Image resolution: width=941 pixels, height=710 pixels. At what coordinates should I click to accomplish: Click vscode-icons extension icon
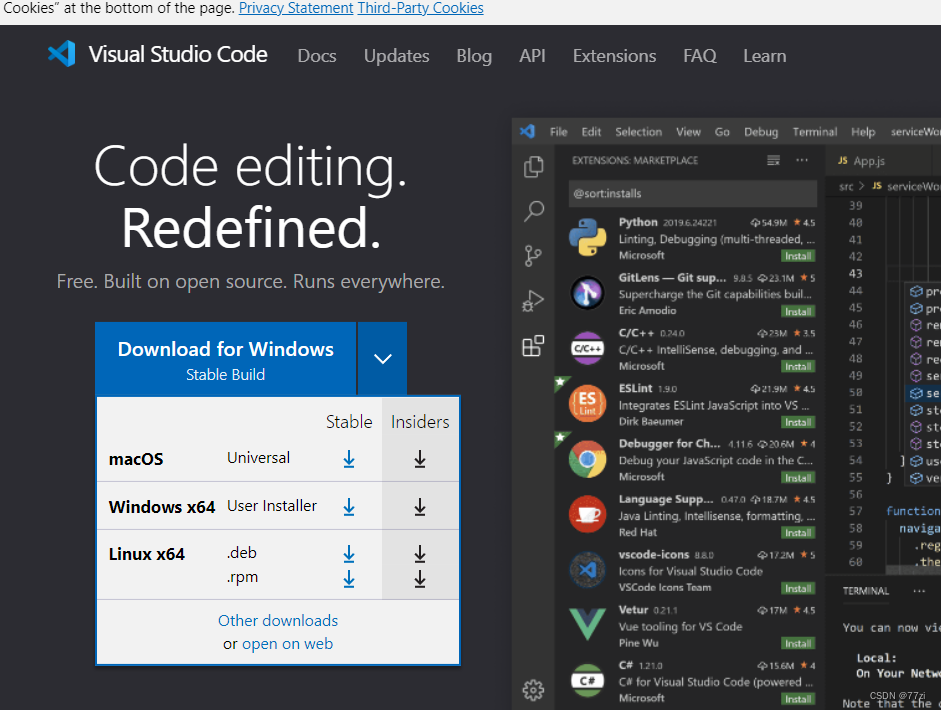(588, 570)
